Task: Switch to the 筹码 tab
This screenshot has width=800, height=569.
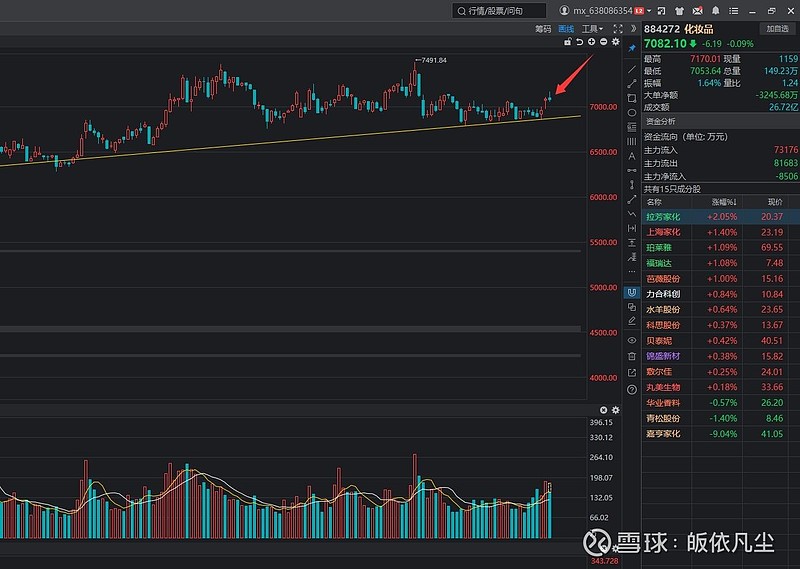Action: tap(543, 29)
